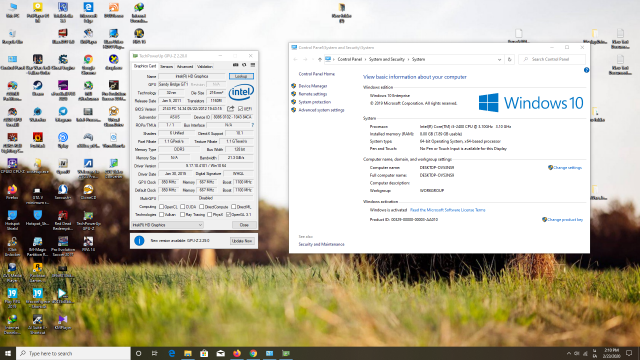Click the Close button in GPU-Z

pyautogui.click(x=244, y=225)
